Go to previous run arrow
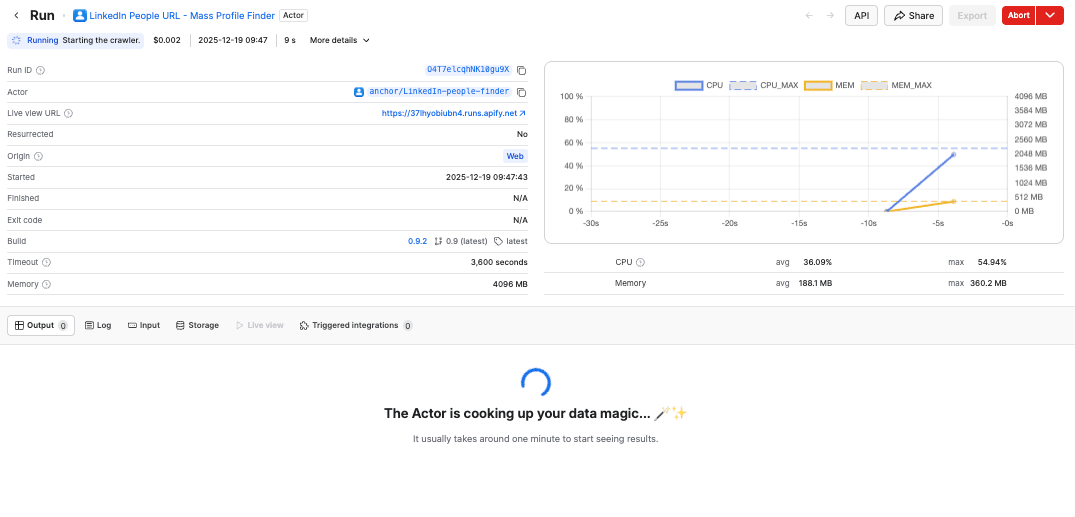Viewport: 1075px width, 517px height. (809, 15)
